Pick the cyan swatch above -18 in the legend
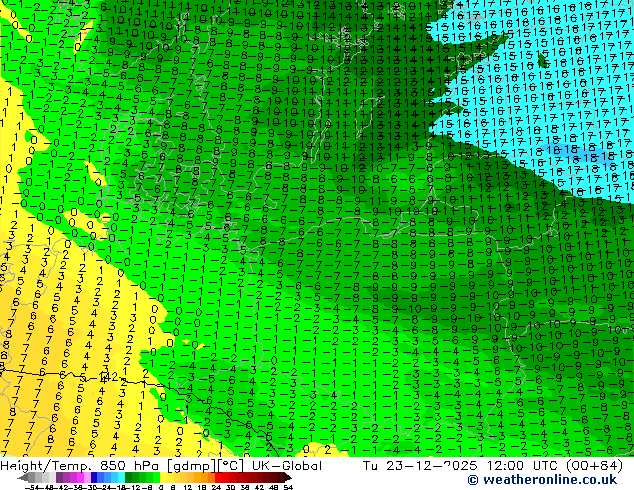 121,477
